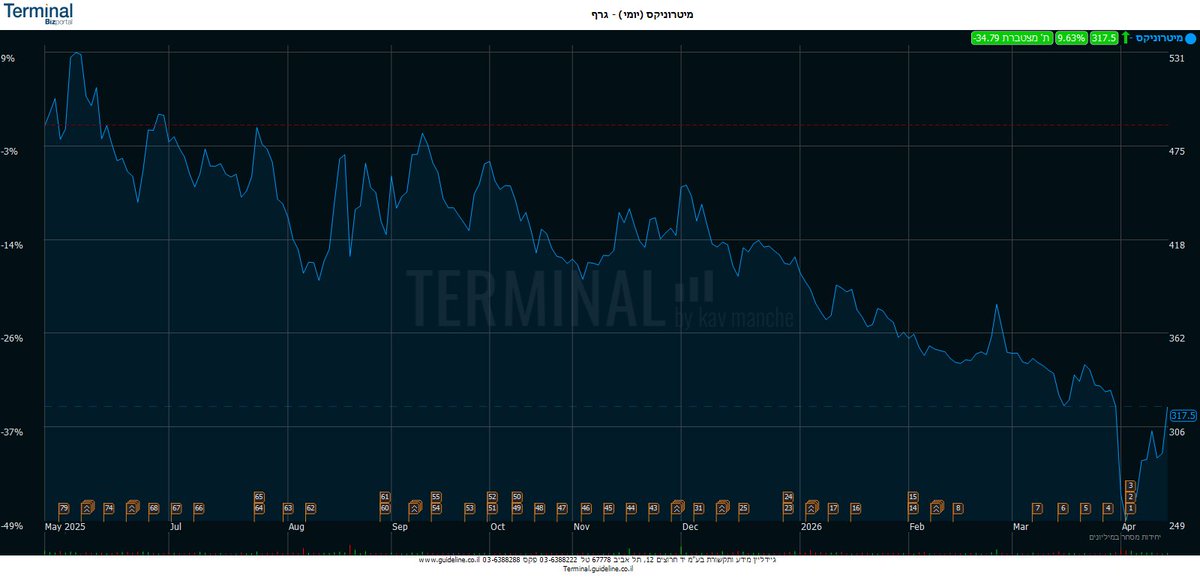Open event flag 24
This screenshot has width=1200, height=578.
click(788, 497)
